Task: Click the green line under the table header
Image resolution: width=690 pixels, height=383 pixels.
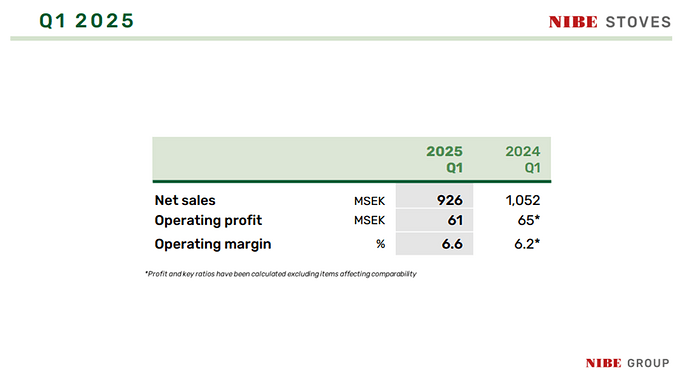Action: pyautogui.click(x=352, y=181)
